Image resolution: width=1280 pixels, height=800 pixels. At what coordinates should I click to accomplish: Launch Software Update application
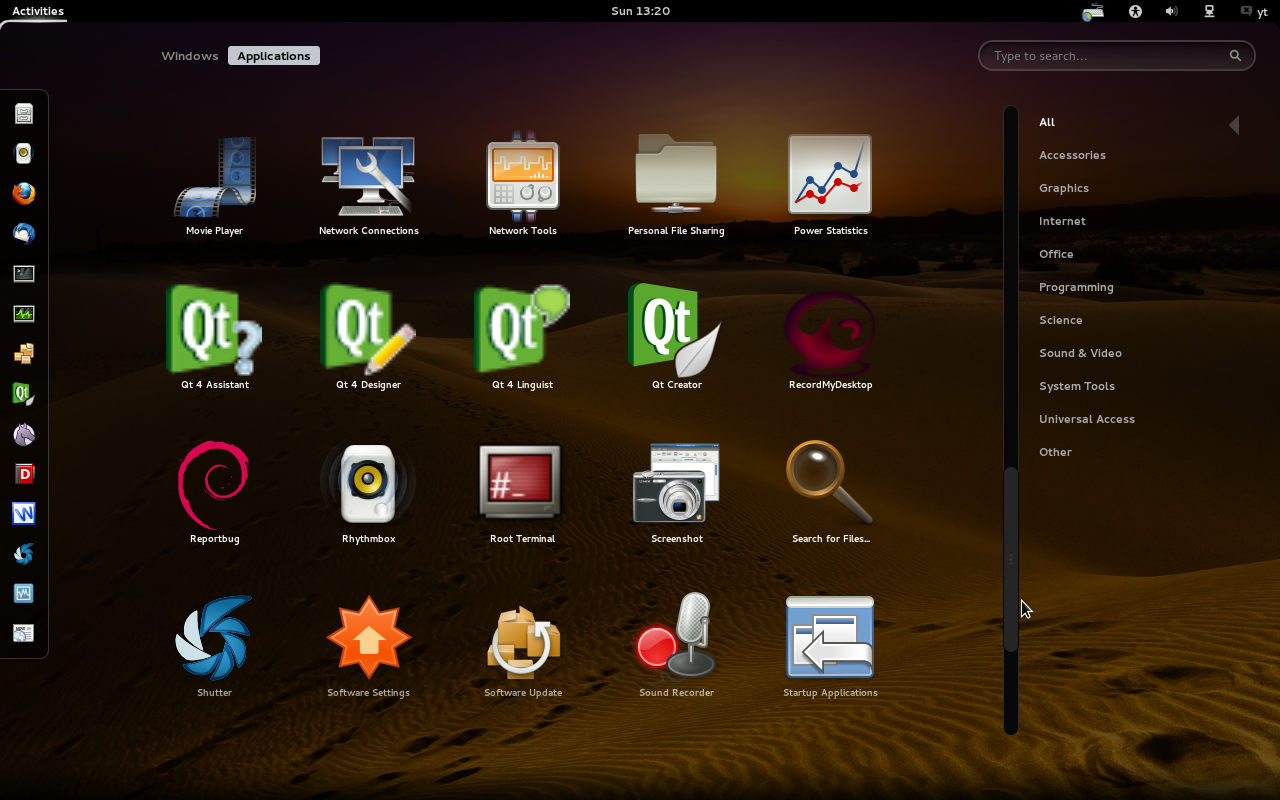522,641
